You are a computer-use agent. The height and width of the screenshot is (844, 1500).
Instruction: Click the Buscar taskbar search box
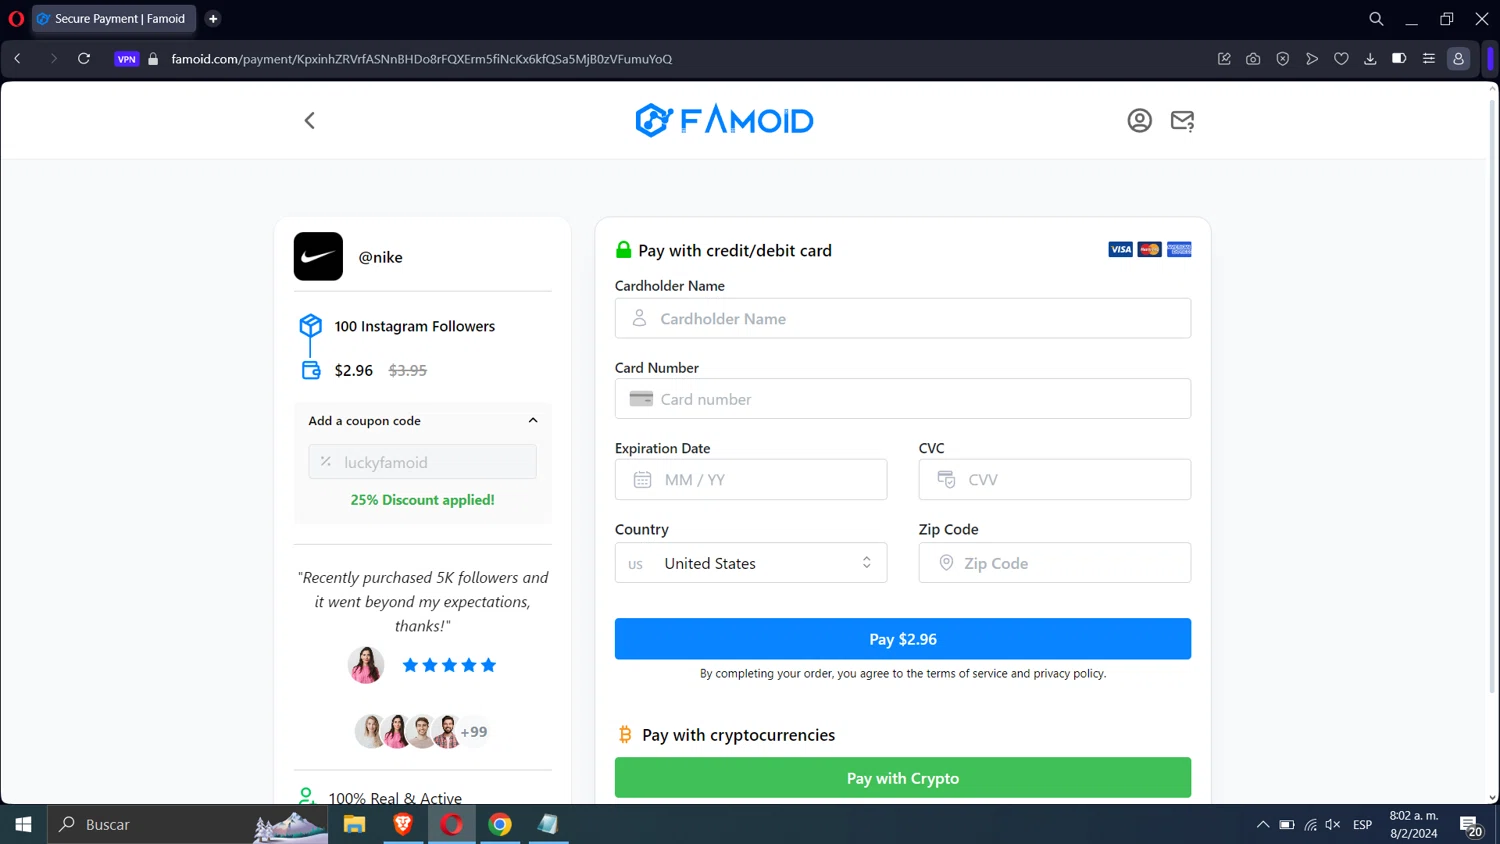click(187, 825)
